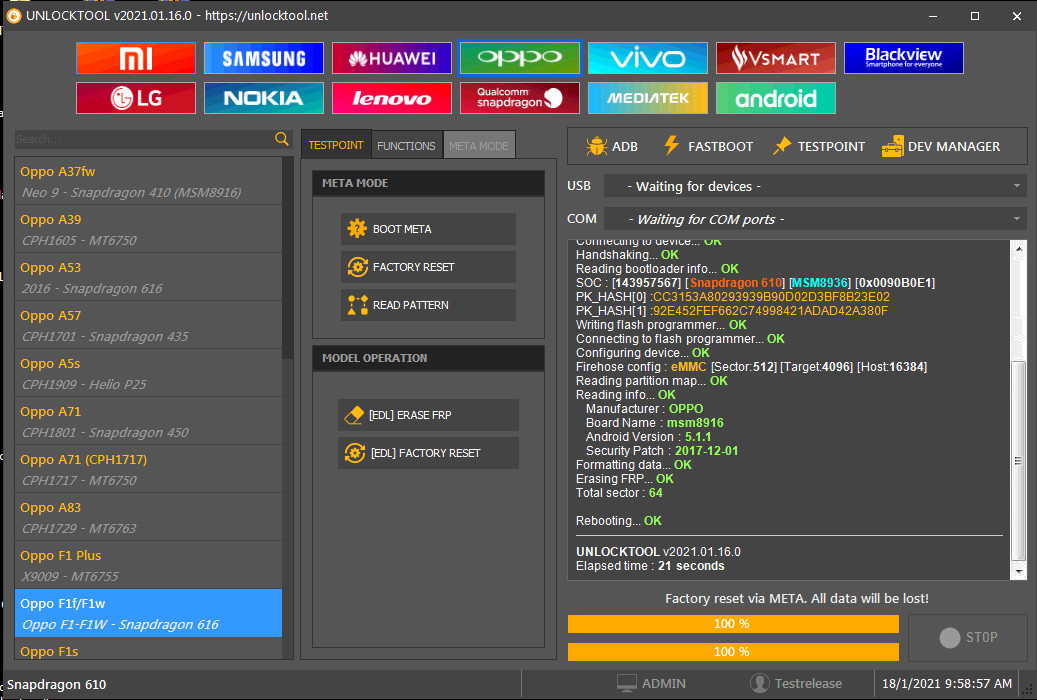Select Oppo F1s in the model list
The image size is (1037, 700).
point(148,650)
